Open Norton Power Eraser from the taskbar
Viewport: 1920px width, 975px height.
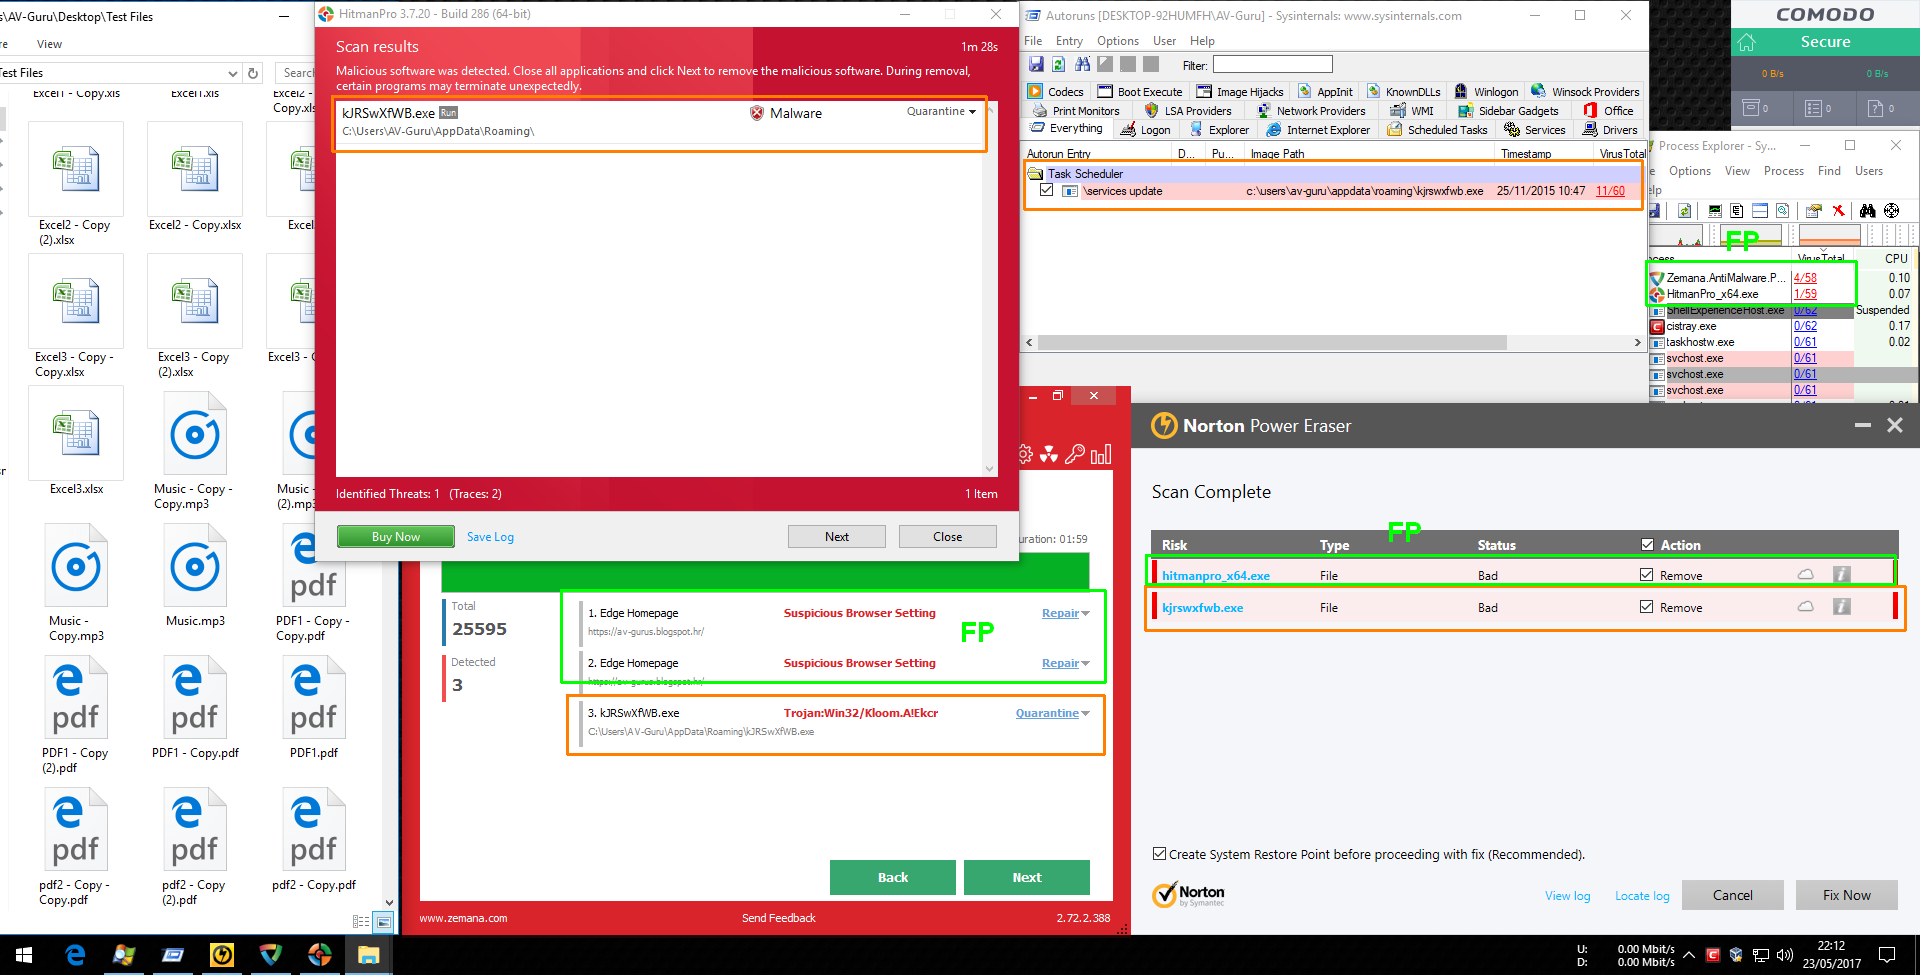click(222, 955)
